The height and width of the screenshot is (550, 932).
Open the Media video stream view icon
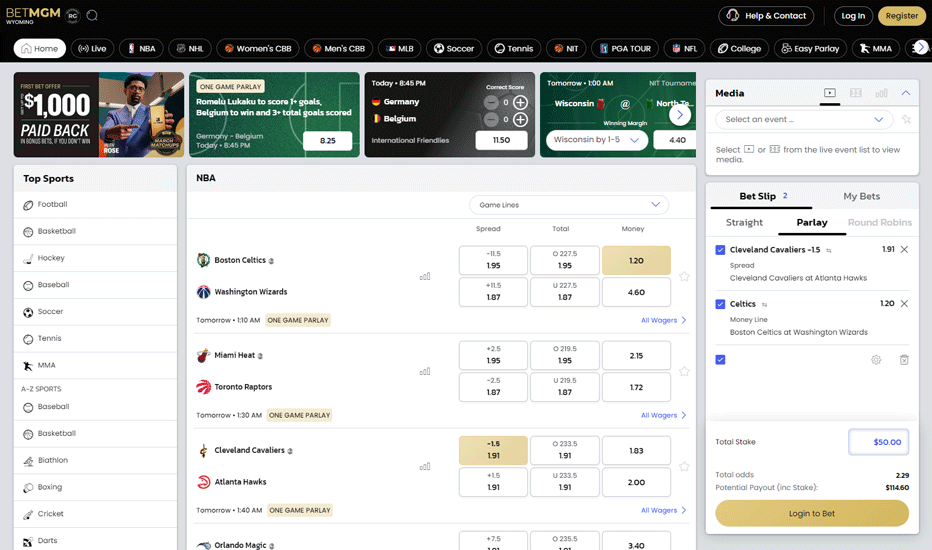tap(830, 93)
